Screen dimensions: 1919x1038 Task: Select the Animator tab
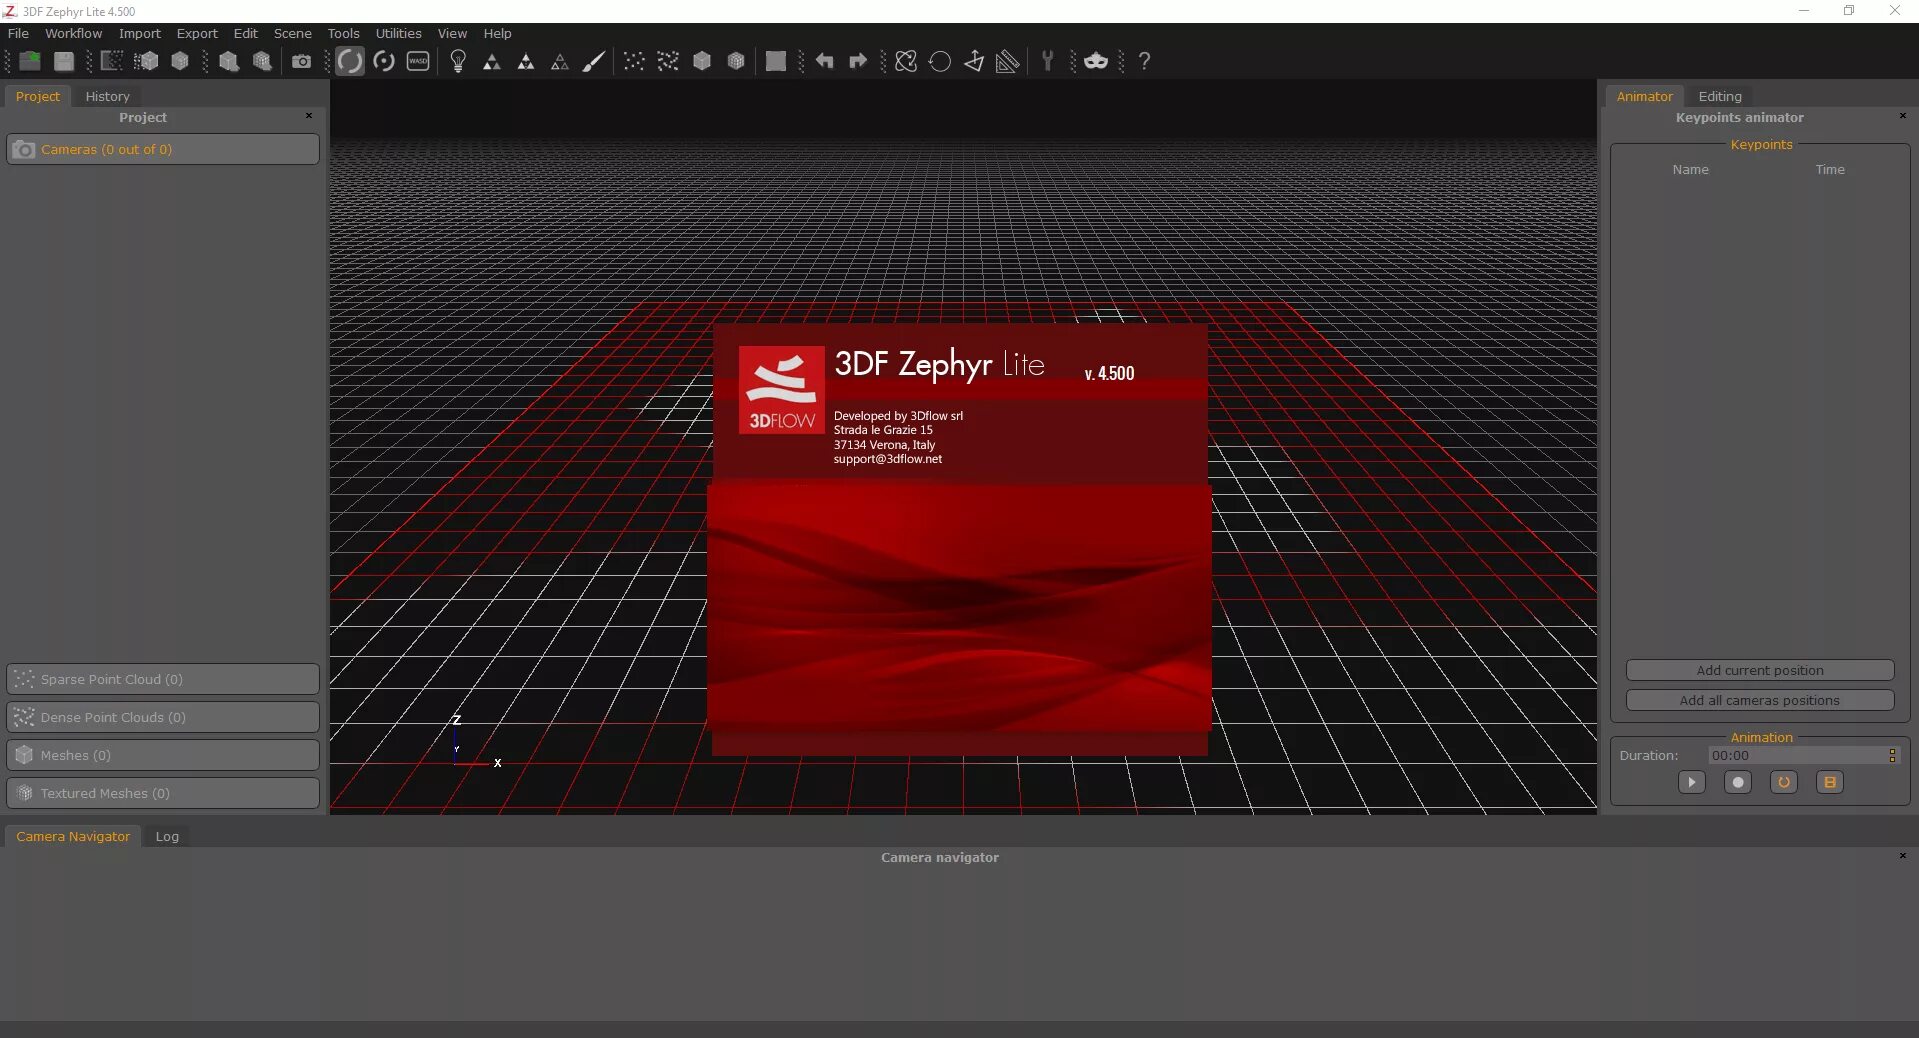1645,96
